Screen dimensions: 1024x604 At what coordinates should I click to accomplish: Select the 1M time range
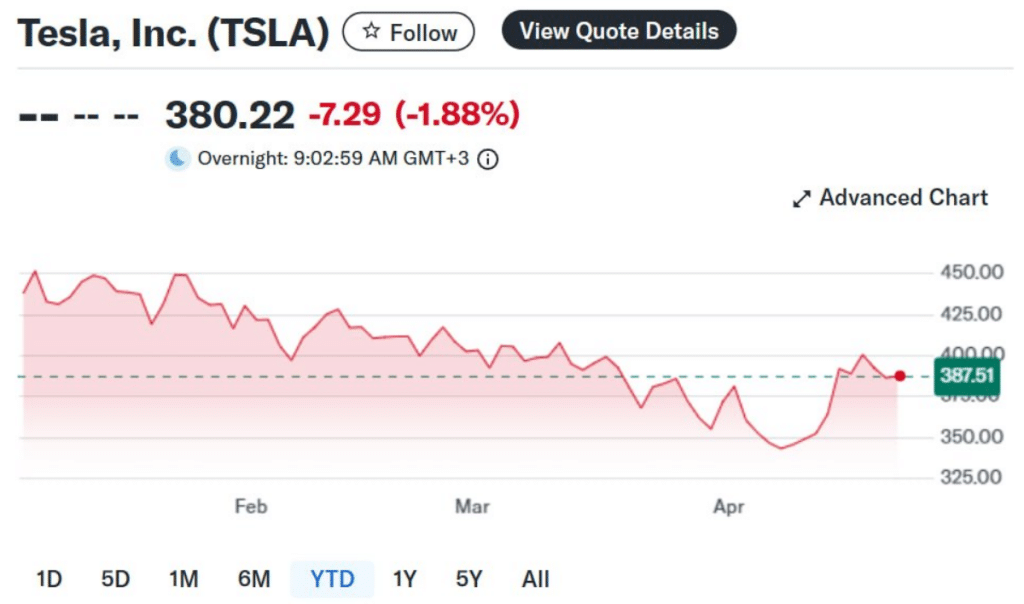(184, 578)
